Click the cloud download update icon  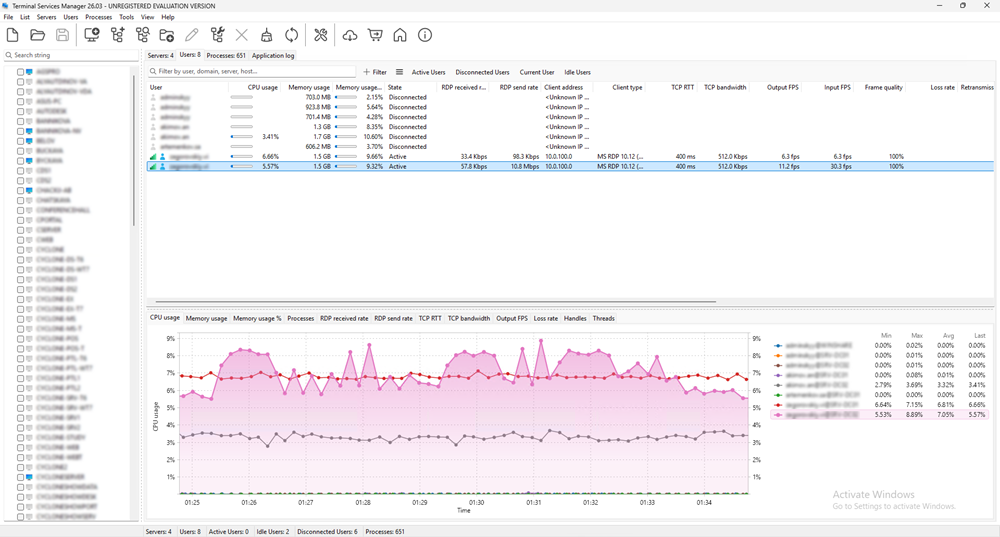pyautogui.click(x=350, y=36)
